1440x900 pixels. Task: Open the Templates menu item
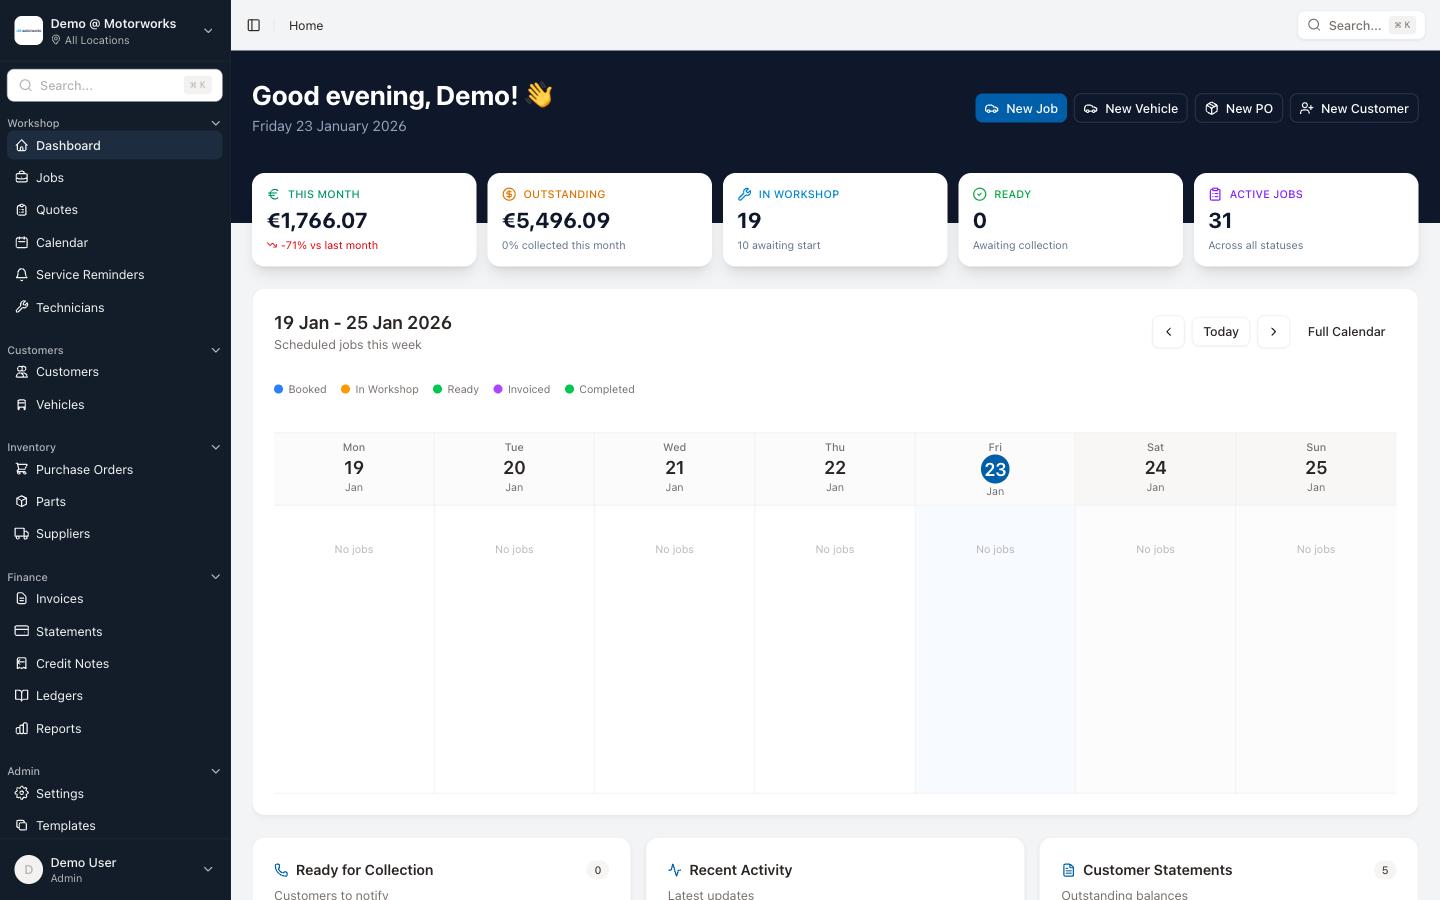point(67,825)
